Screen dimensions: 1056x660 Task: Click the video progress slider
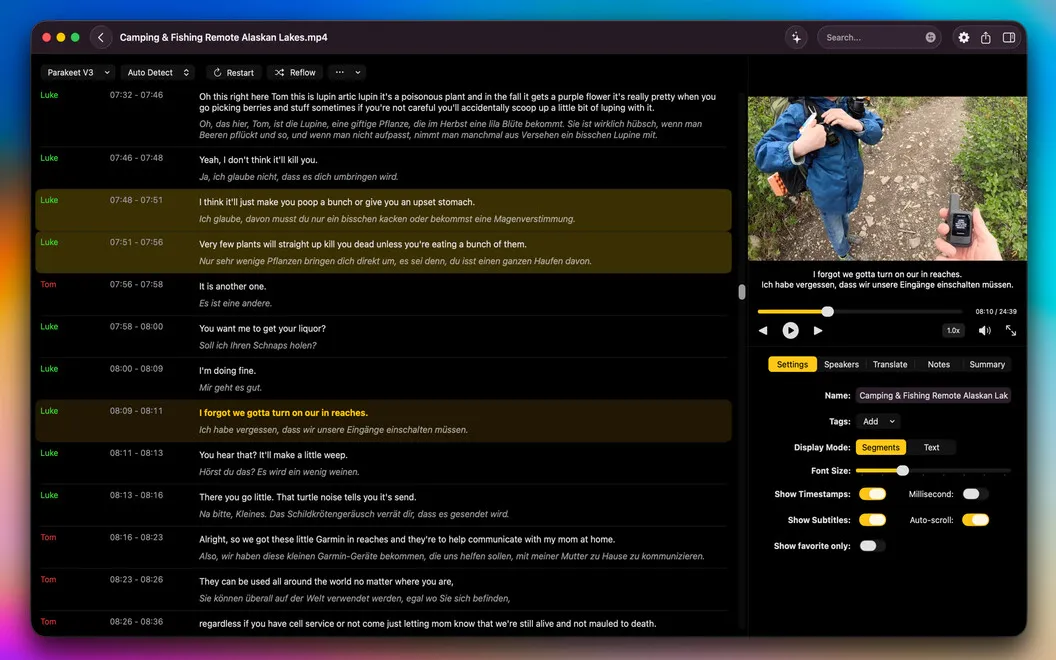pos(859,311)
